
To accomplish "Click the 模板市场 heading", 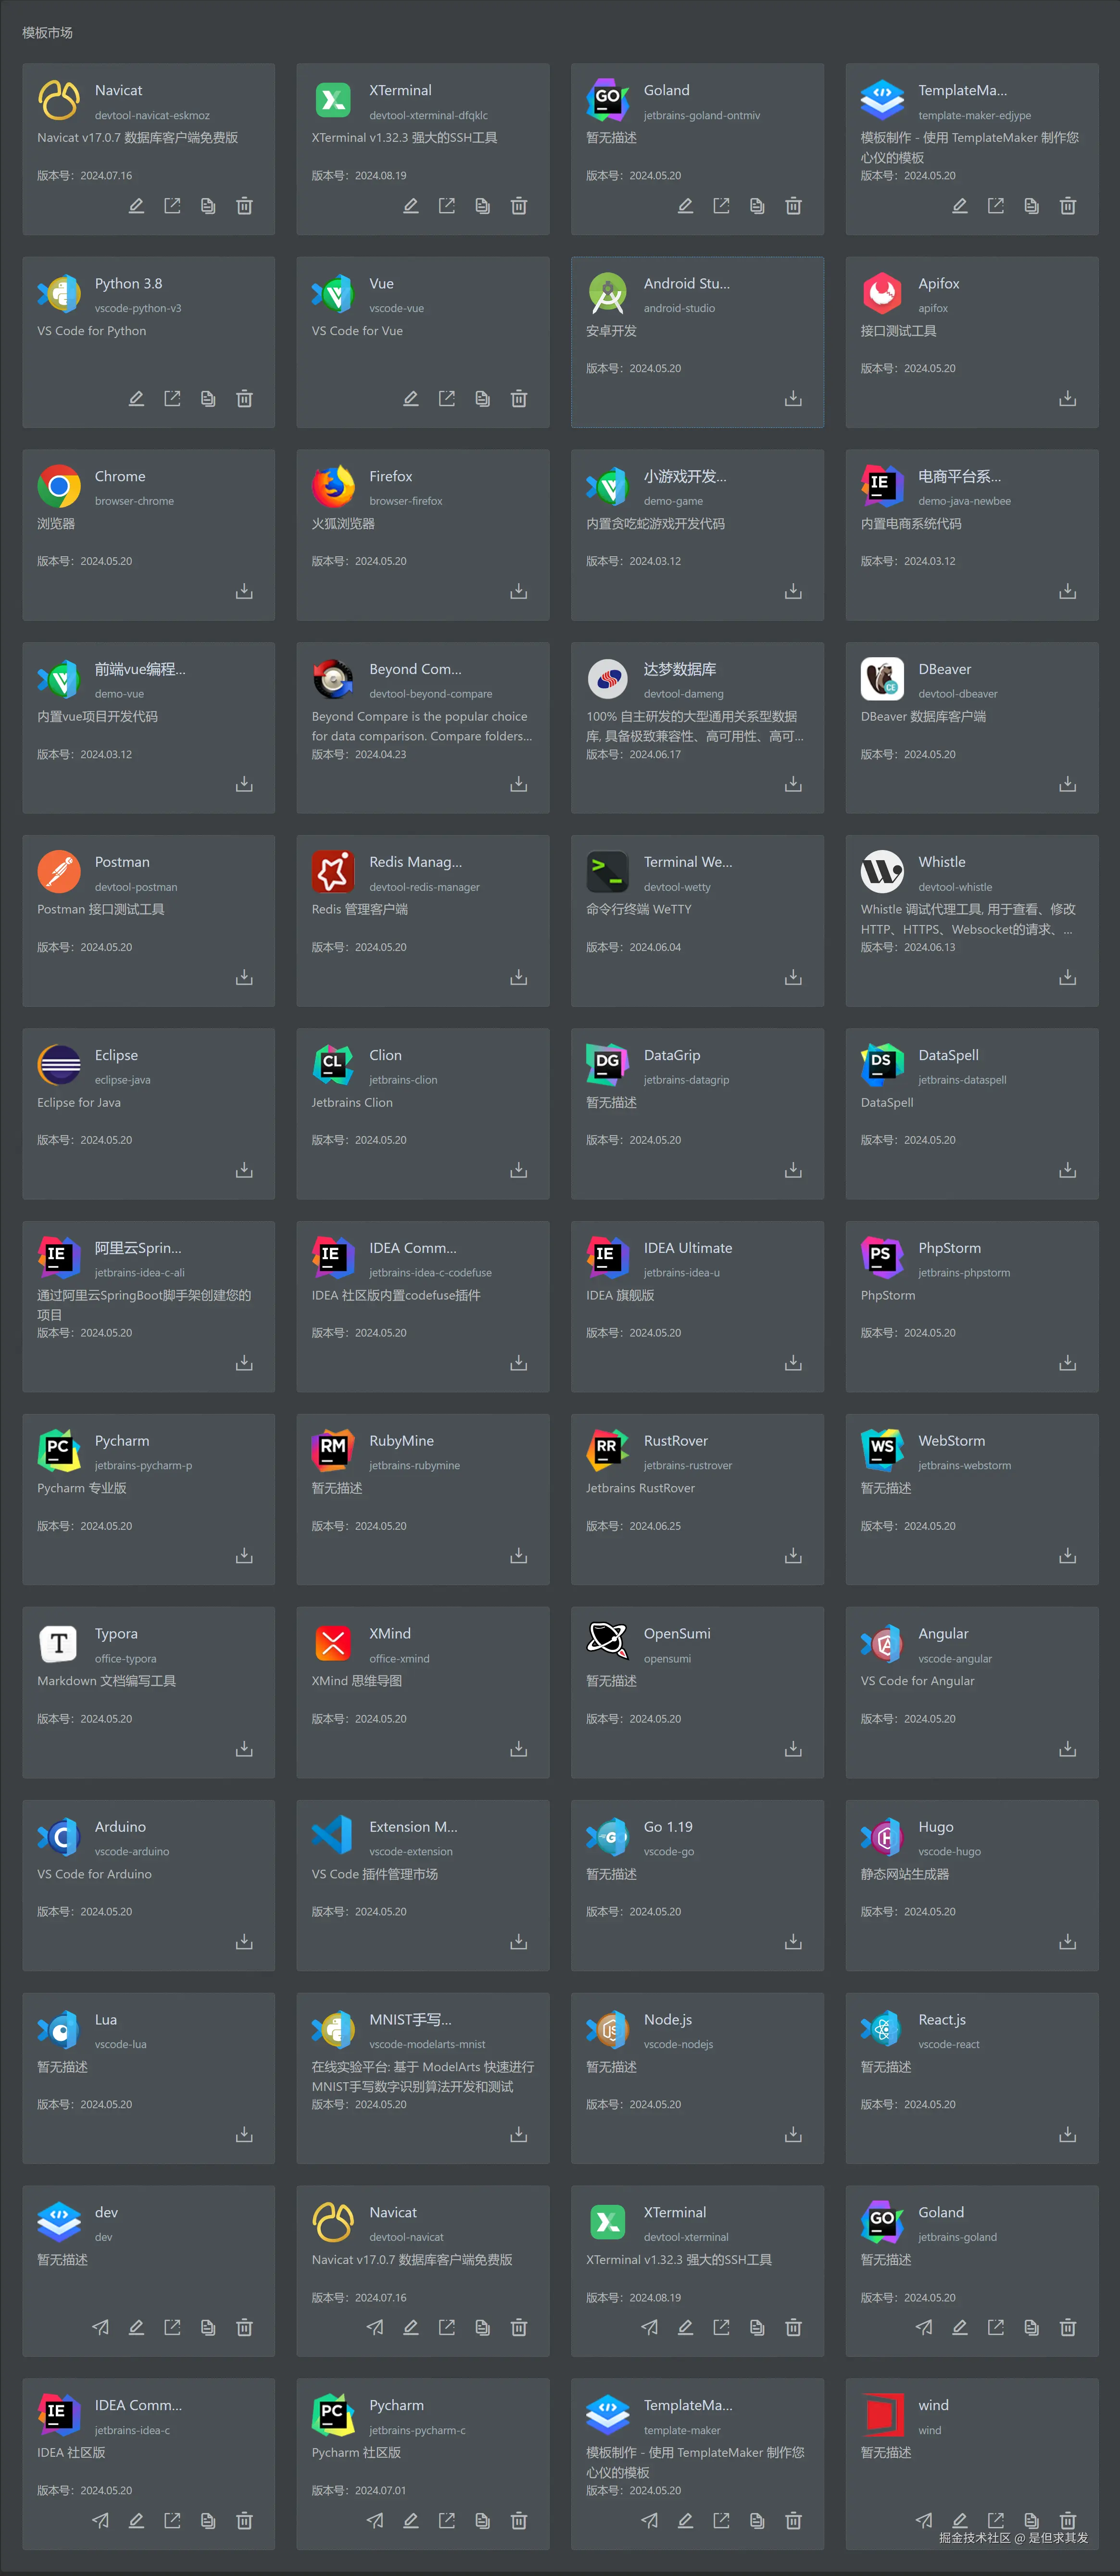I will pos(47,33).
